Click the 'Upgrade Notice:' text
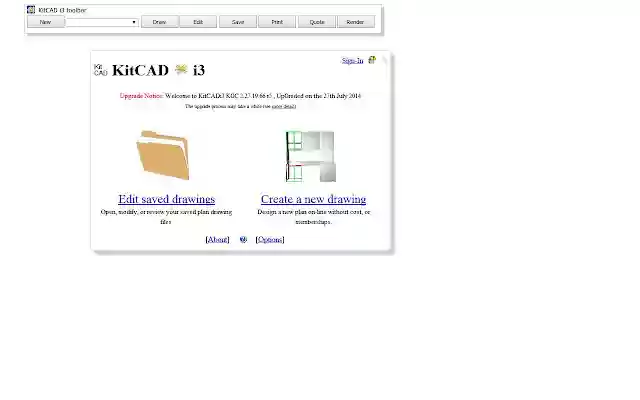 pos(141,96)
